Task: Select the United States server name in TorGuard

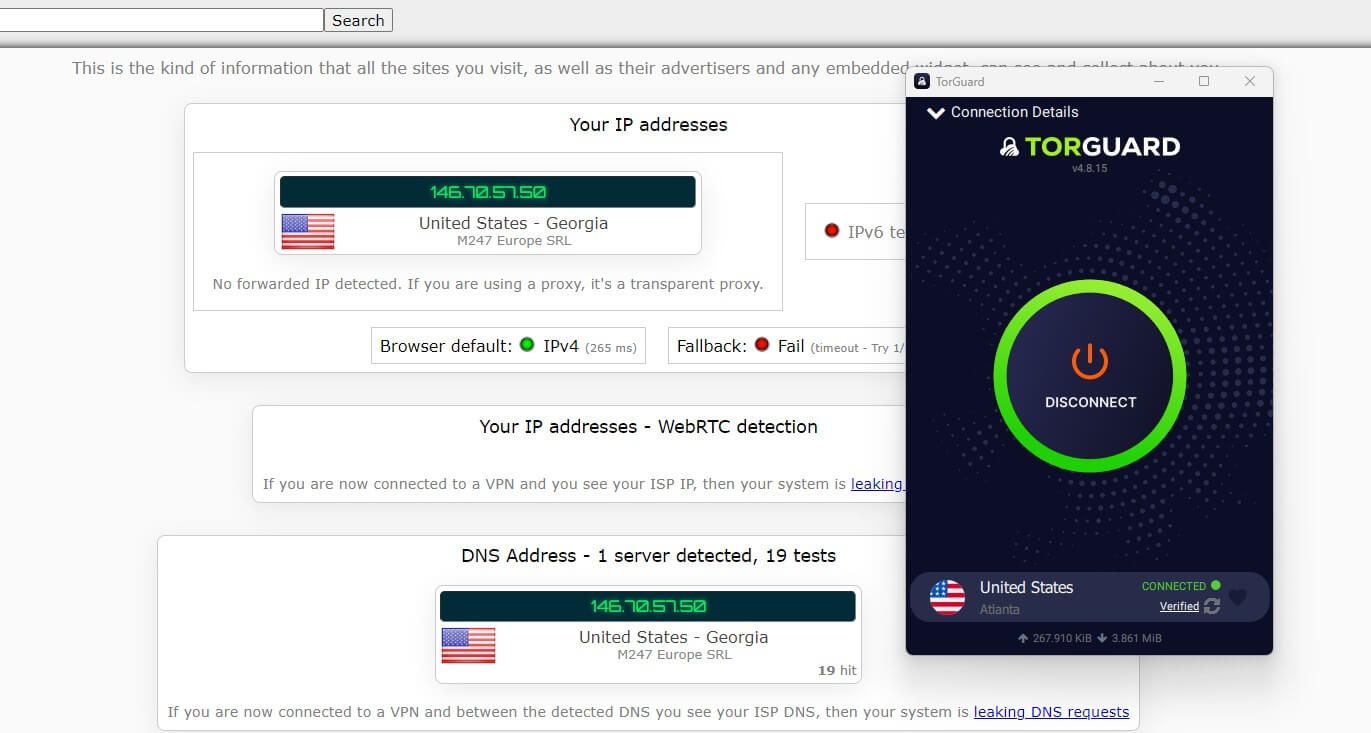Action: (1026, 587)
